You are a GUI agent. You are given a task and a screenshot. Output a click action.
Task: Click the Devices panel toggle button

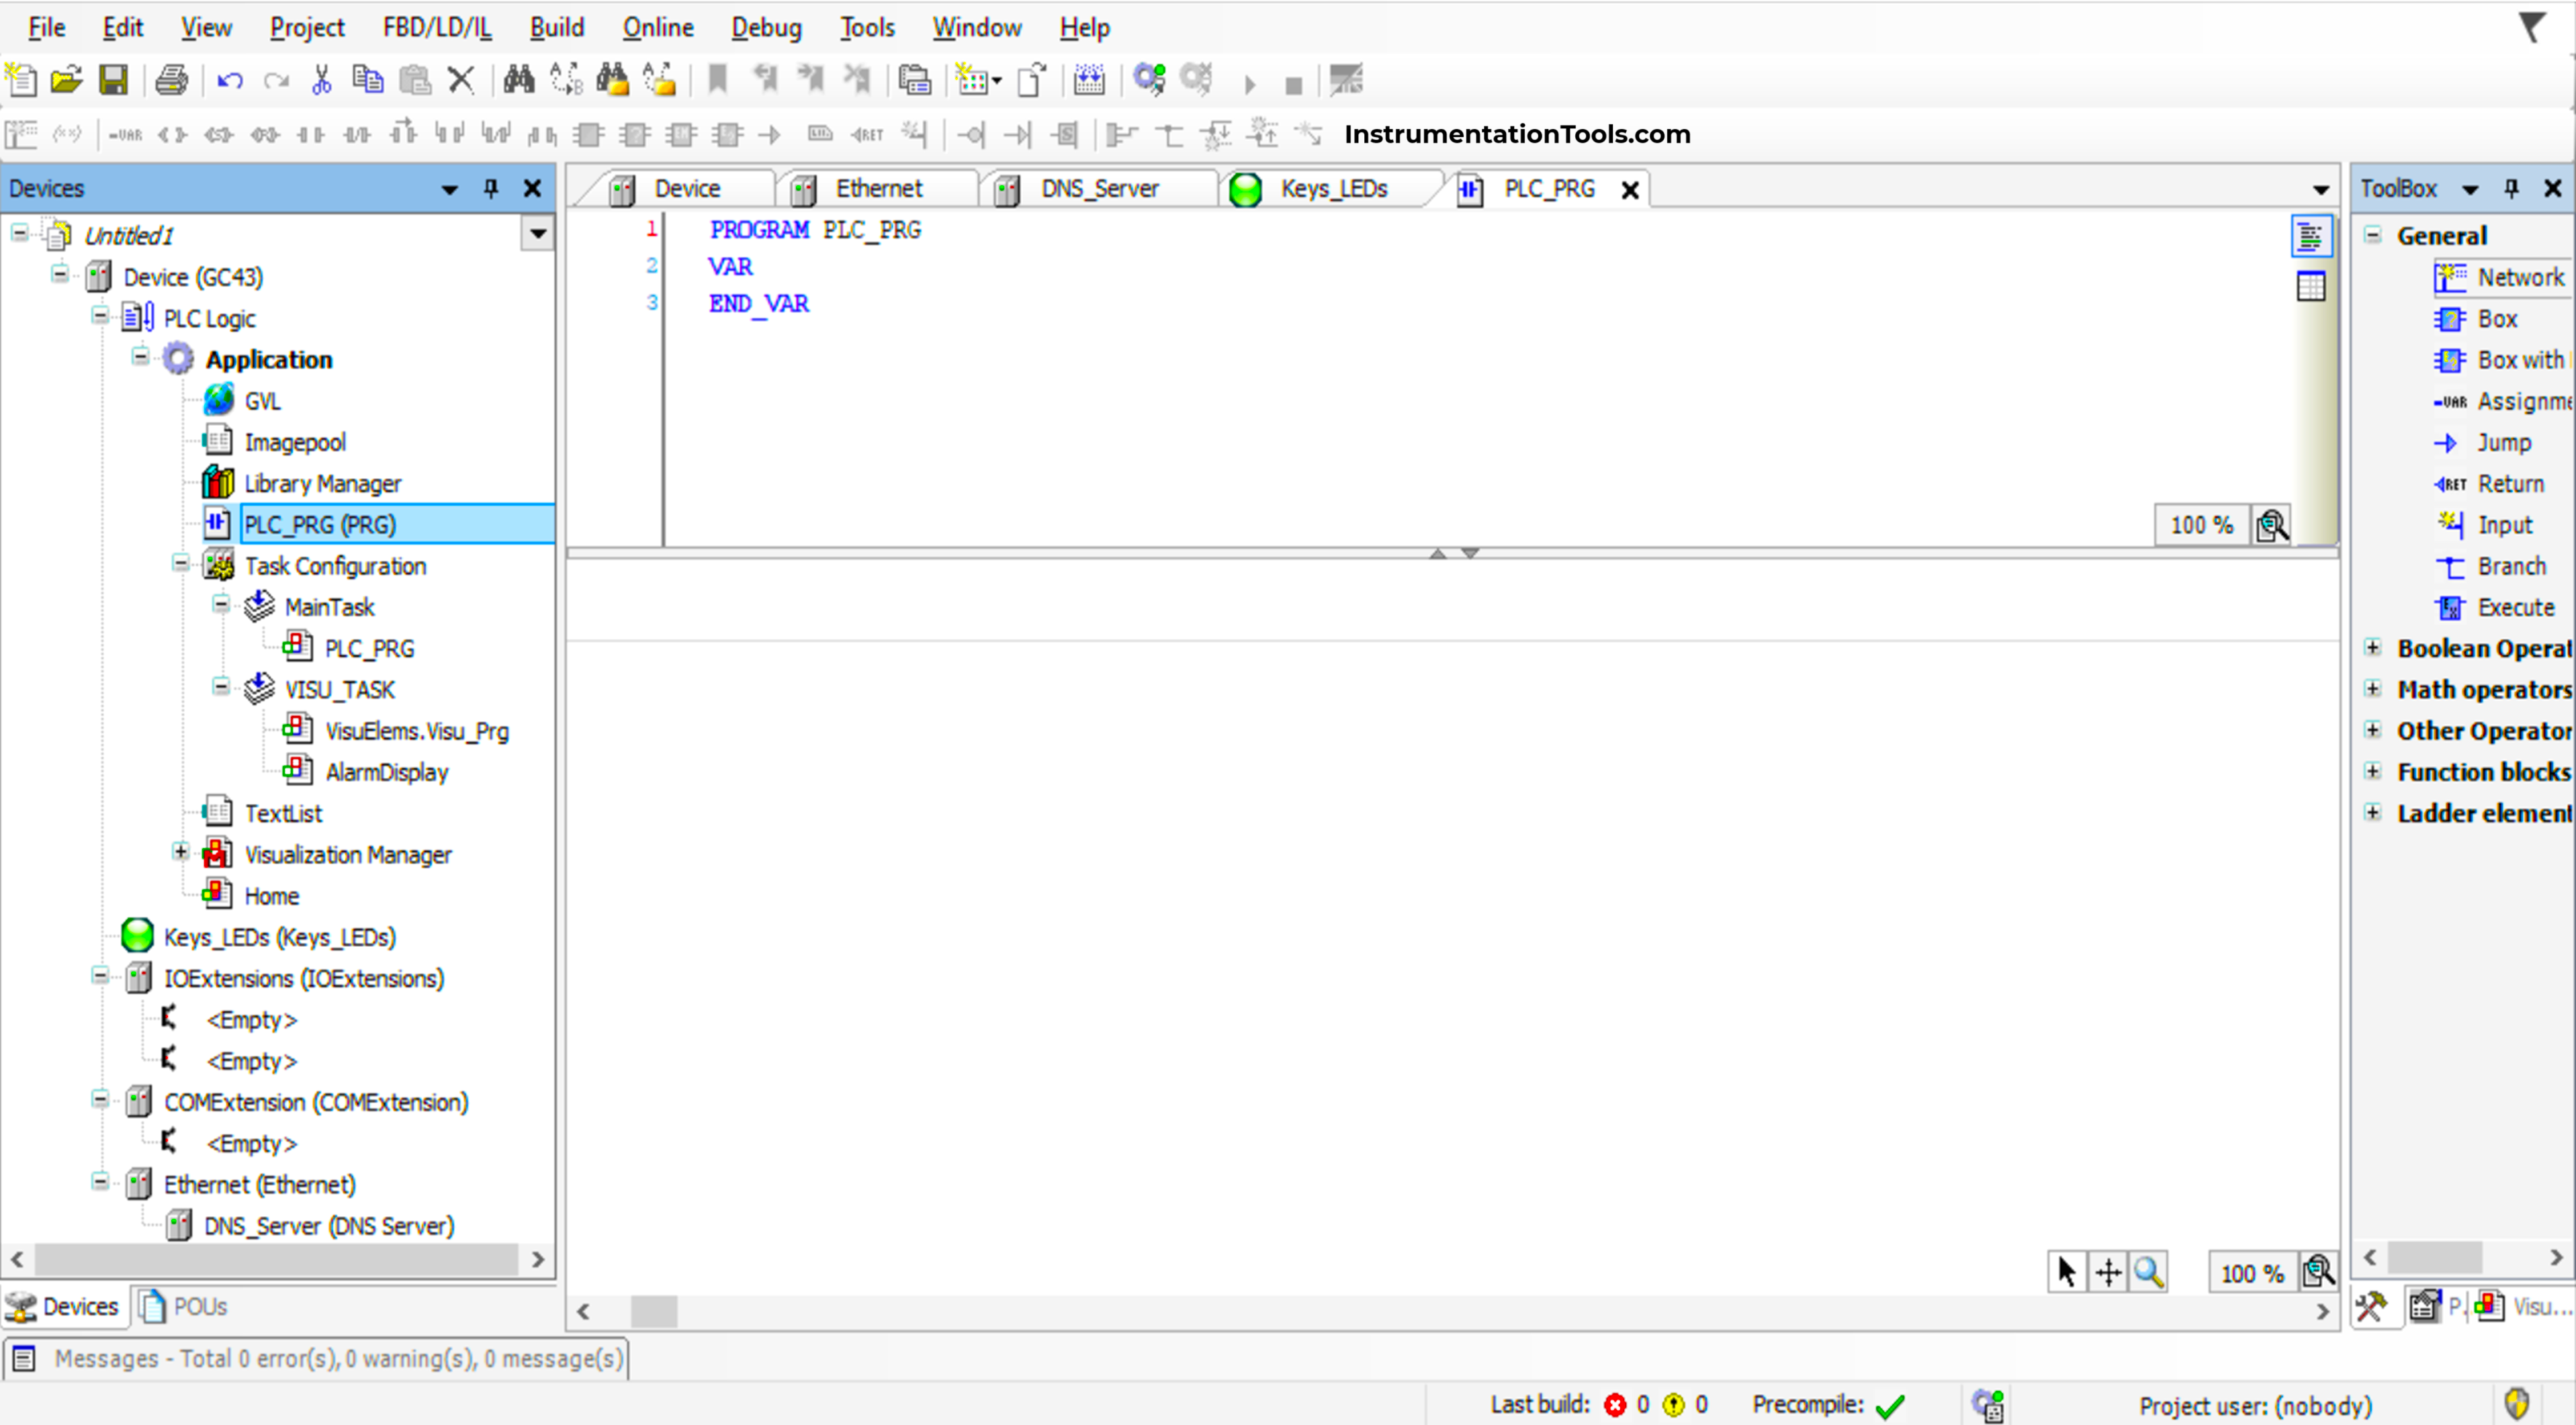pos(453,188)
